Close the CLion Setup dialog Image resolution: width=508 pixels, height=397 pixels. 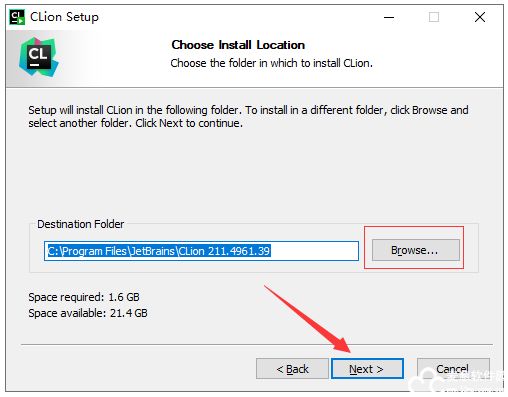(480, 17)
